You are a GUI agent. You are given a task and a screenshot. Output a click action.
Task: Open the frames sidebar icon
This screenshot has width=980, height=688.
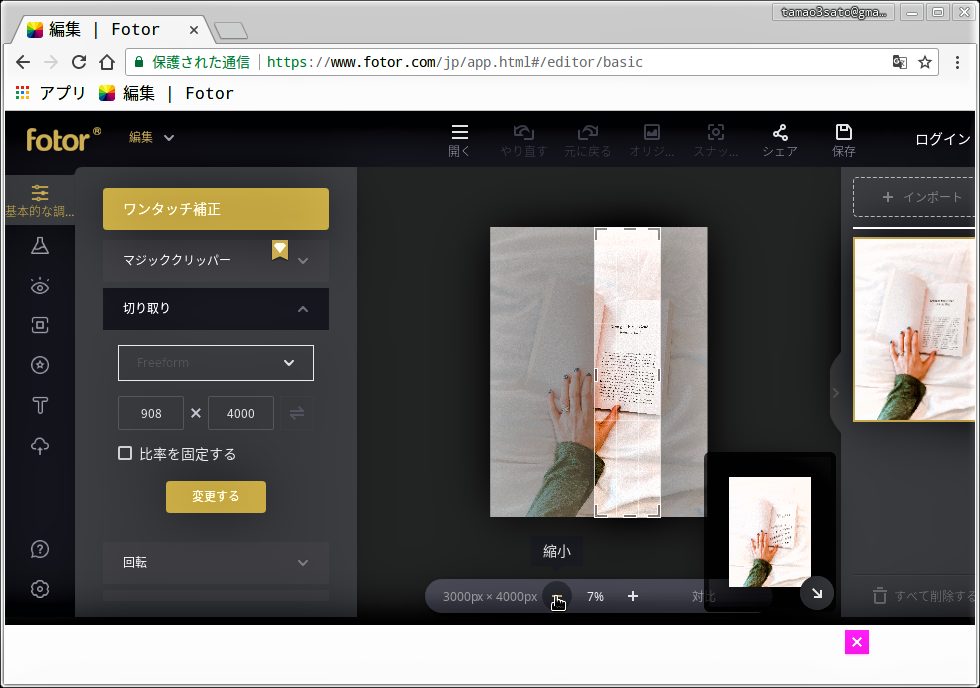40,325
